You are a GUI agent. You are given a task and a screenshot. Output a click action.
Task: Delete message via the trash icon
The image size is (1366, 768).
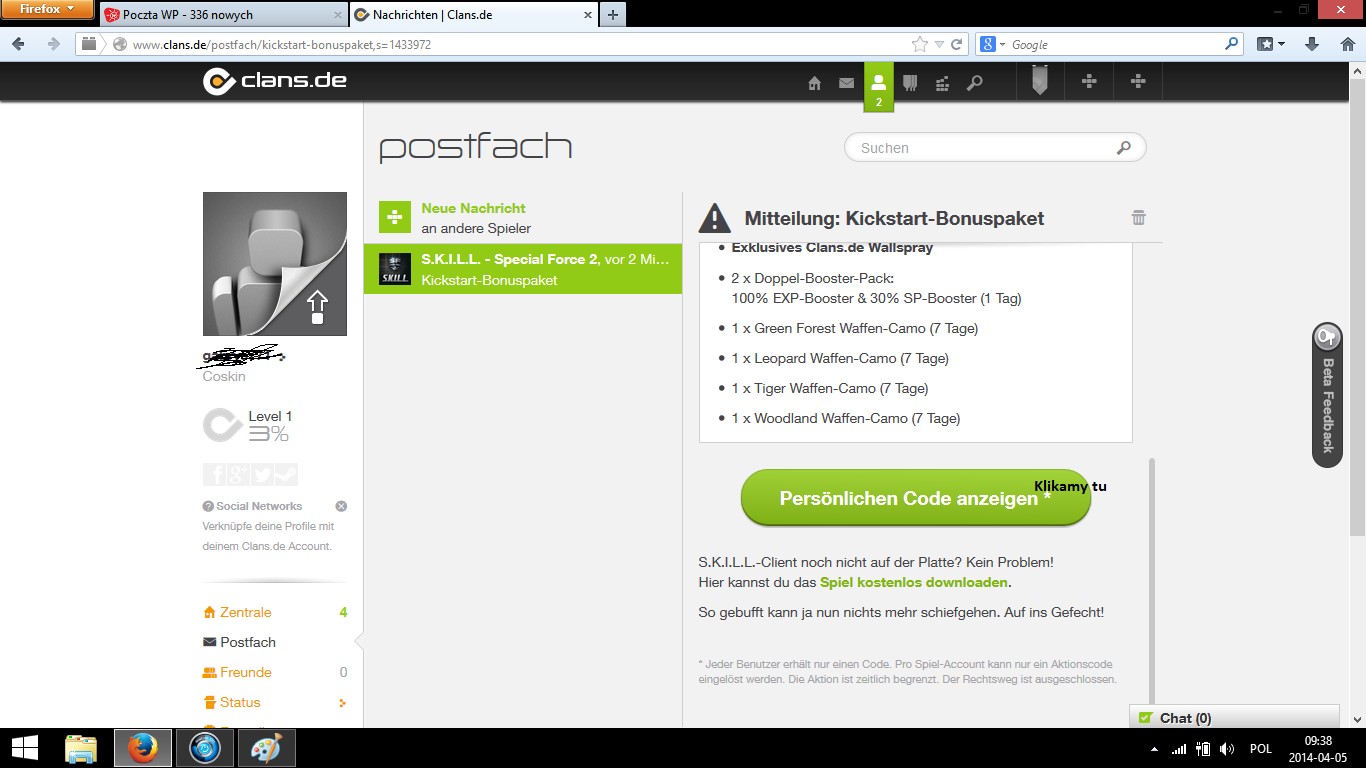1138,217
